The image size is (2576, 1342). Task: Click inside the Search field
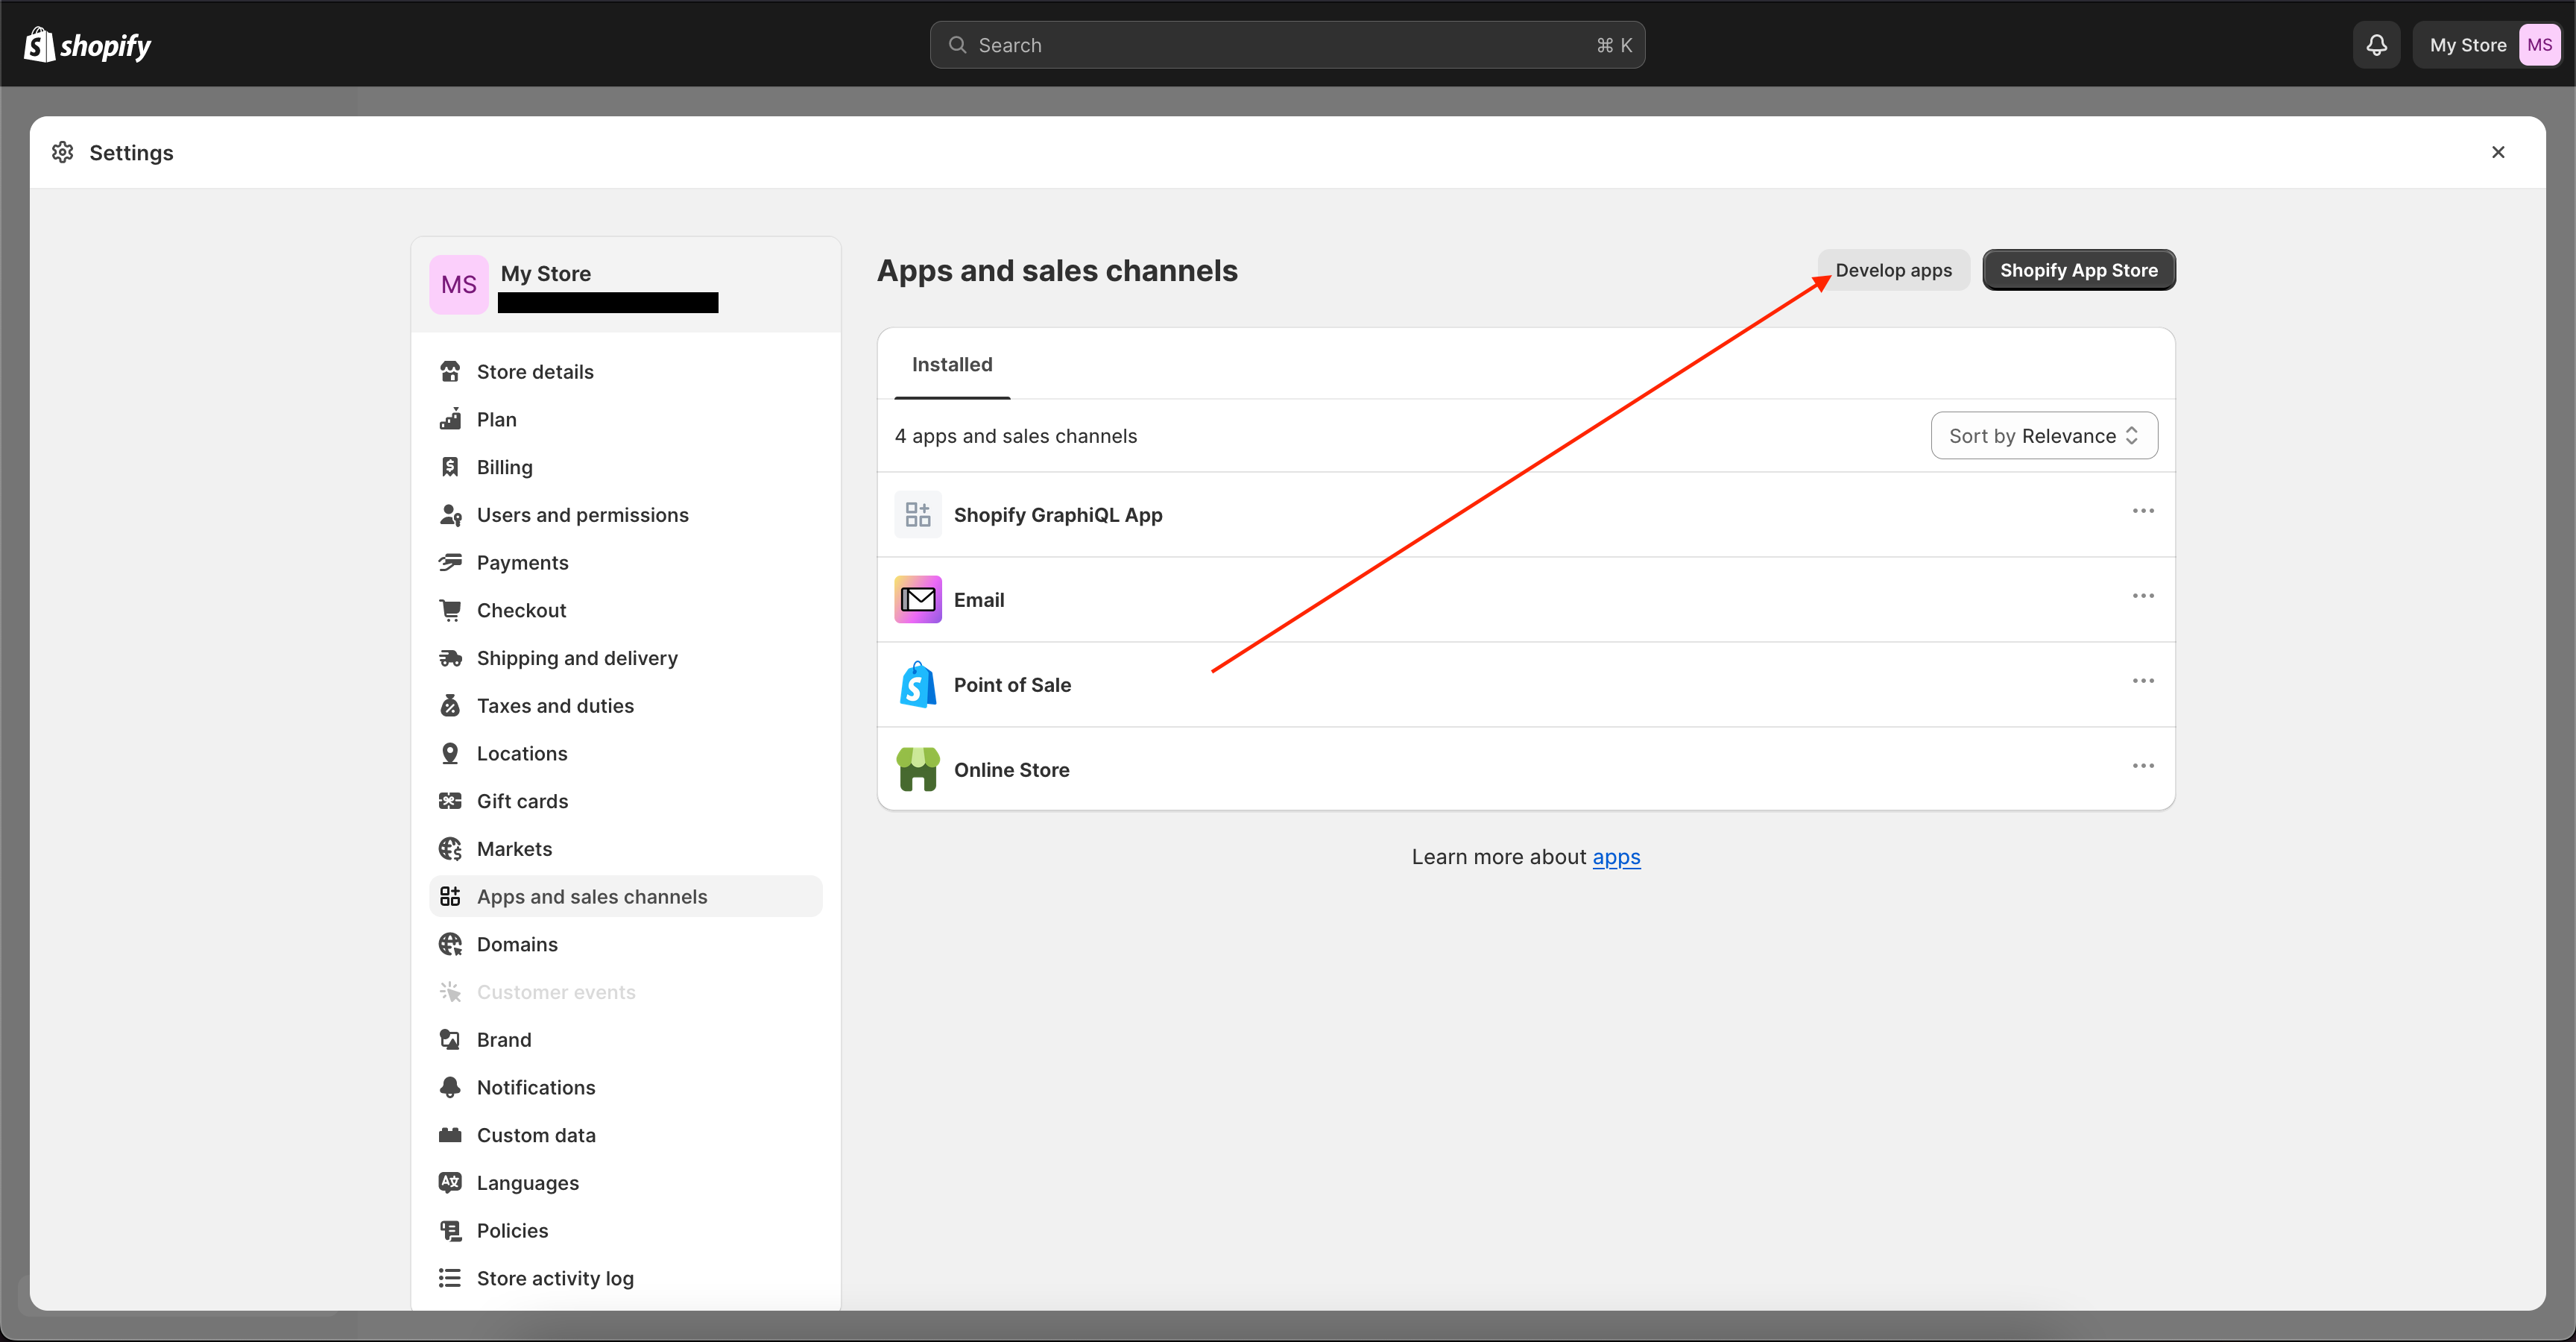click(1287, 44)
